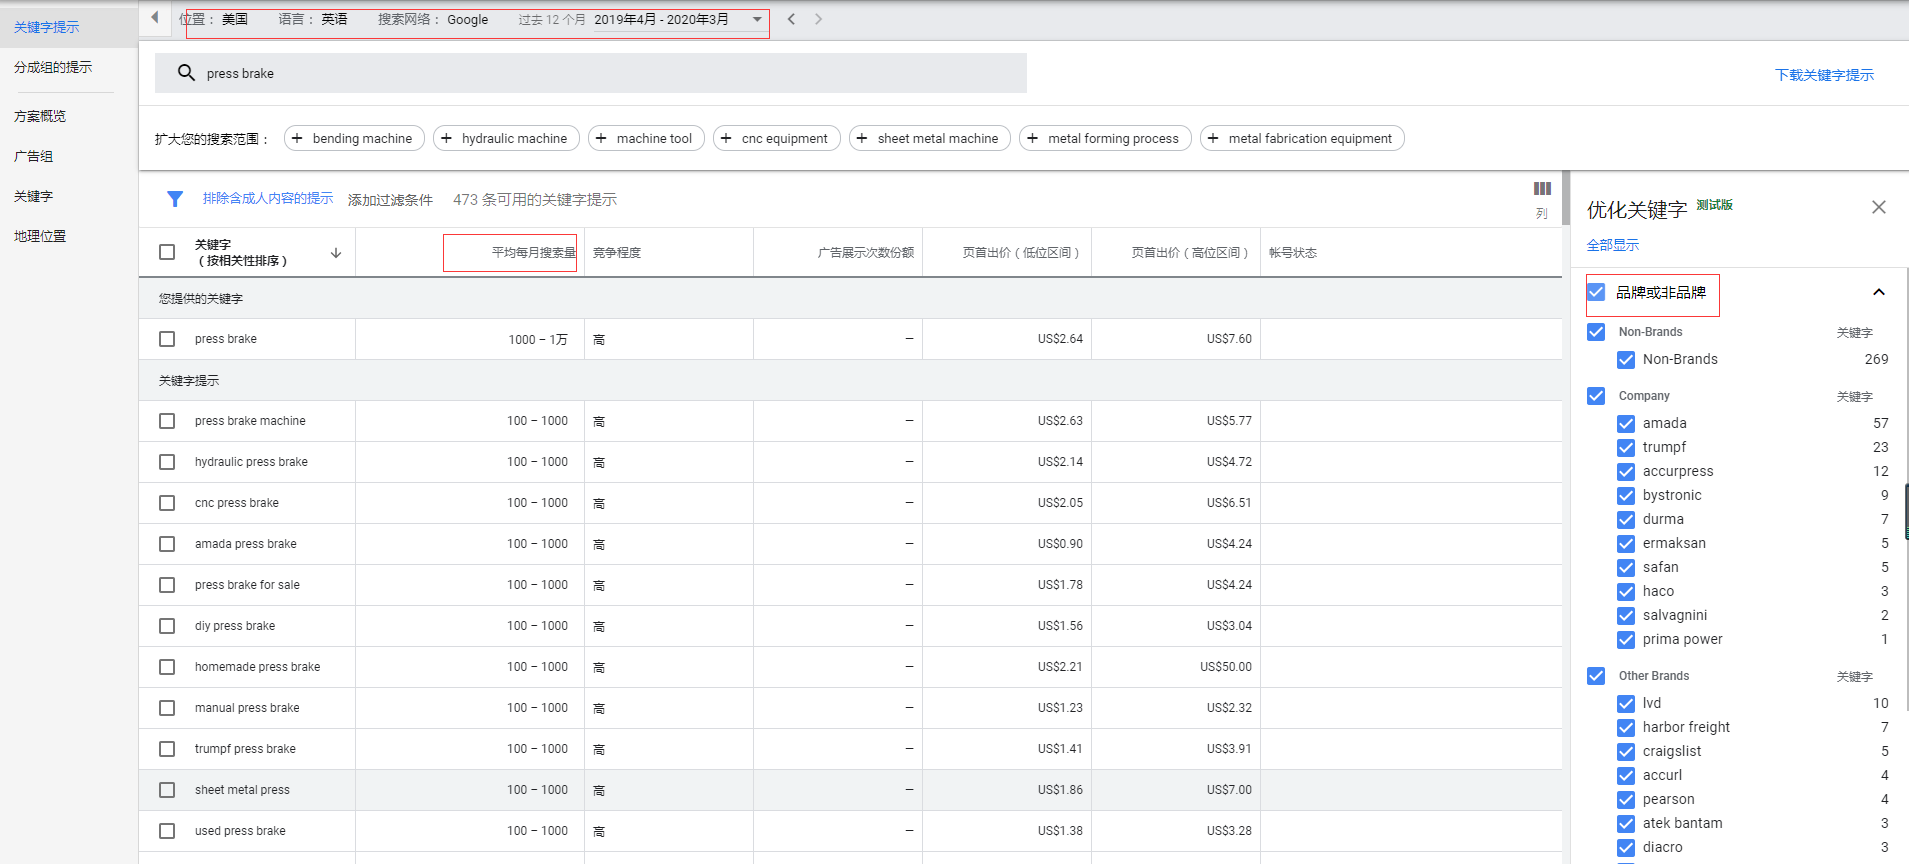1909x864 pixels.
Task: Add 'metal forming process' suggestion chip
Action: tap(1105, 139)
